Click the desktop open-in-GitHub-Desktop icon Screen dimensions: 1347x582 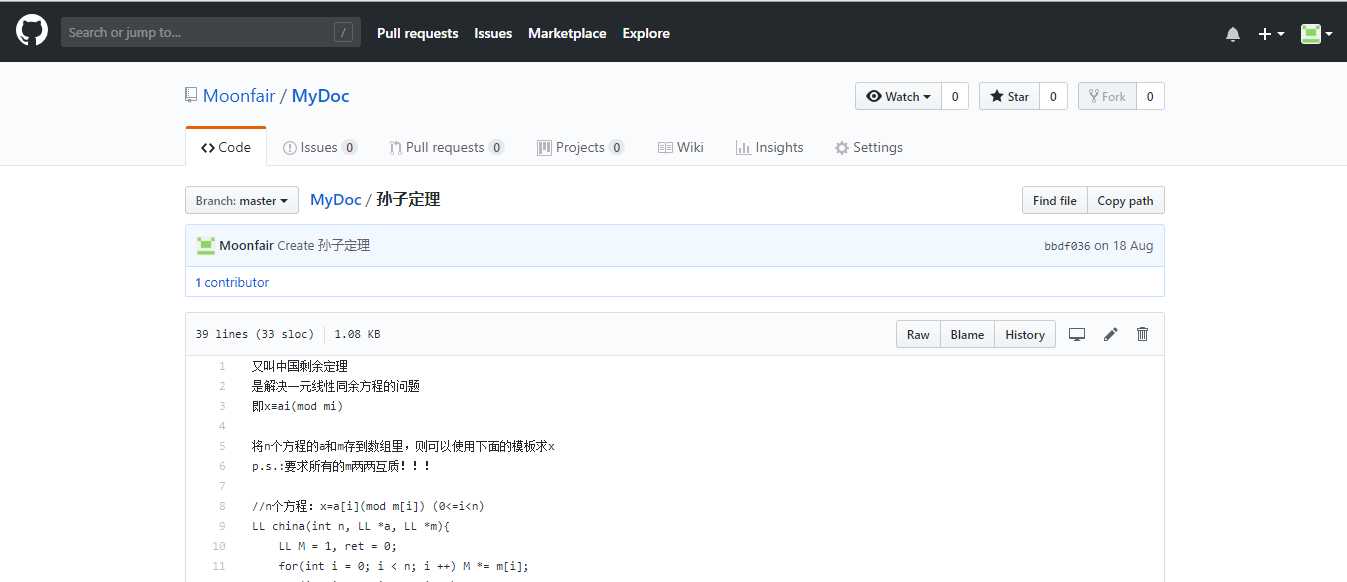tap(1077, 334)
